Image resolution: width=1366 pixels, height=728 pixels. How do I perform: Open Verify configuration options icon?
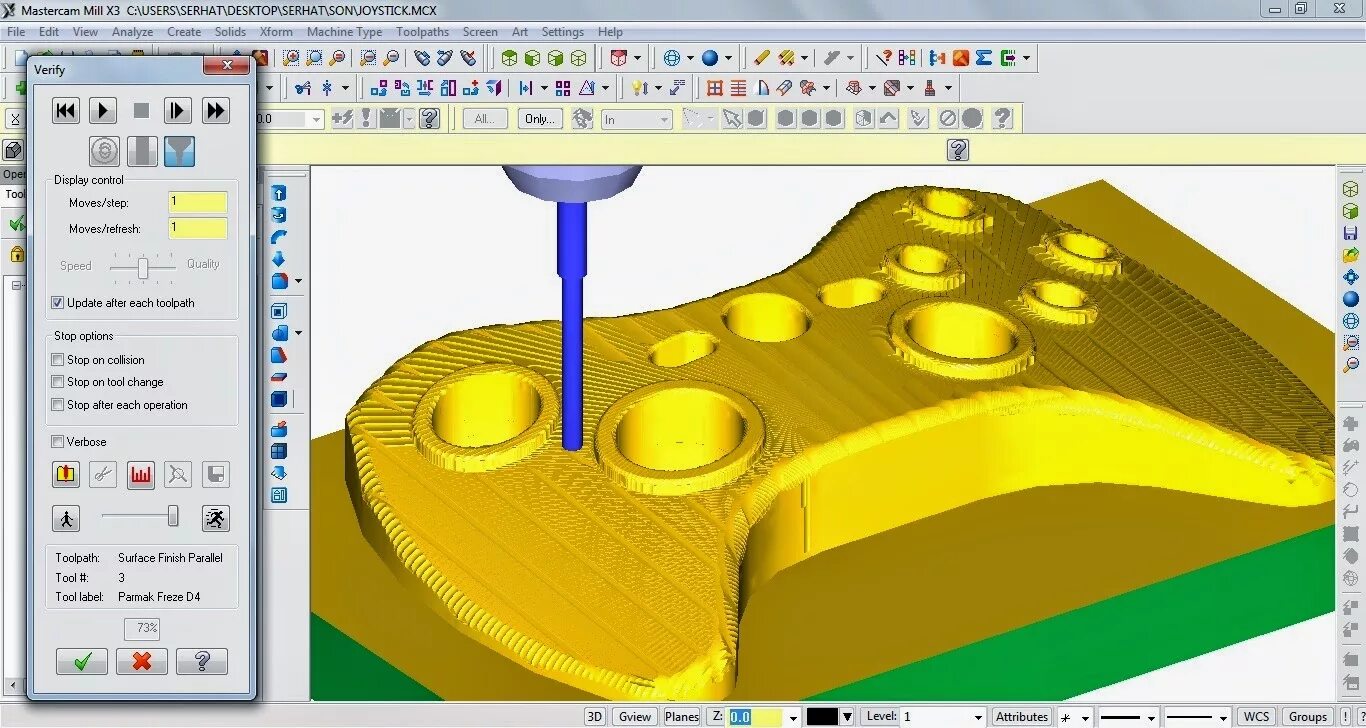coord(66,474)
